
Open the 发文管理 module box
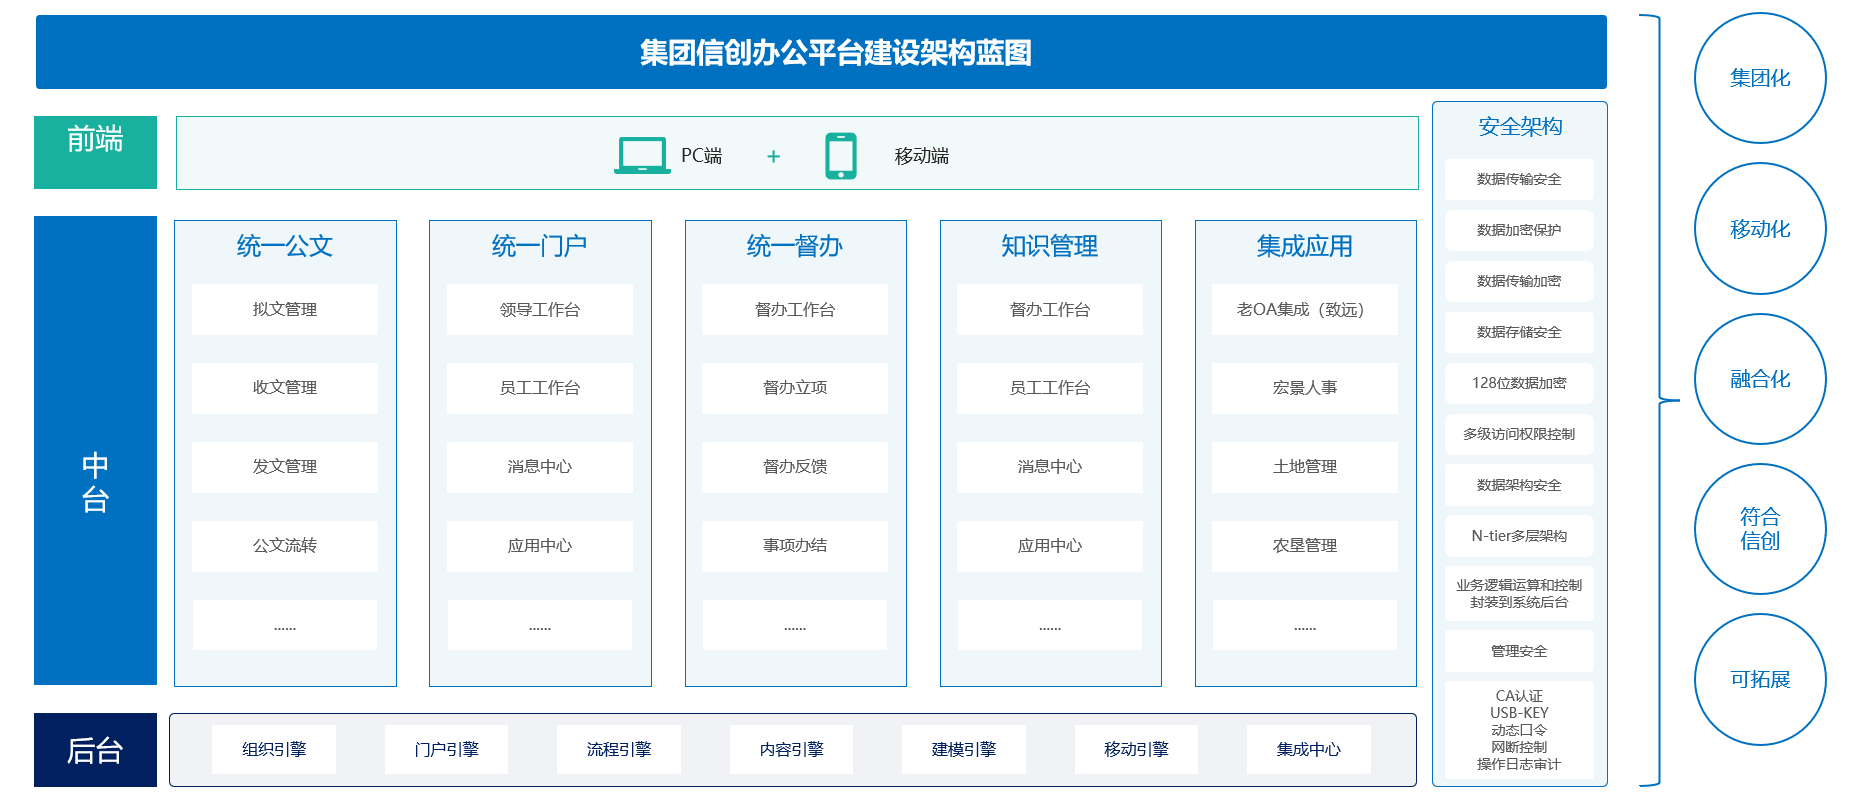click(x=285, y=467)
